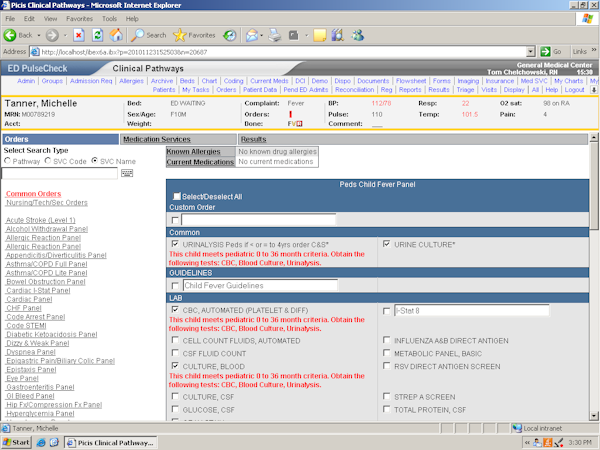Open the File menu
This screenshot has width=600, height=450.
click(x=10, y=18)
